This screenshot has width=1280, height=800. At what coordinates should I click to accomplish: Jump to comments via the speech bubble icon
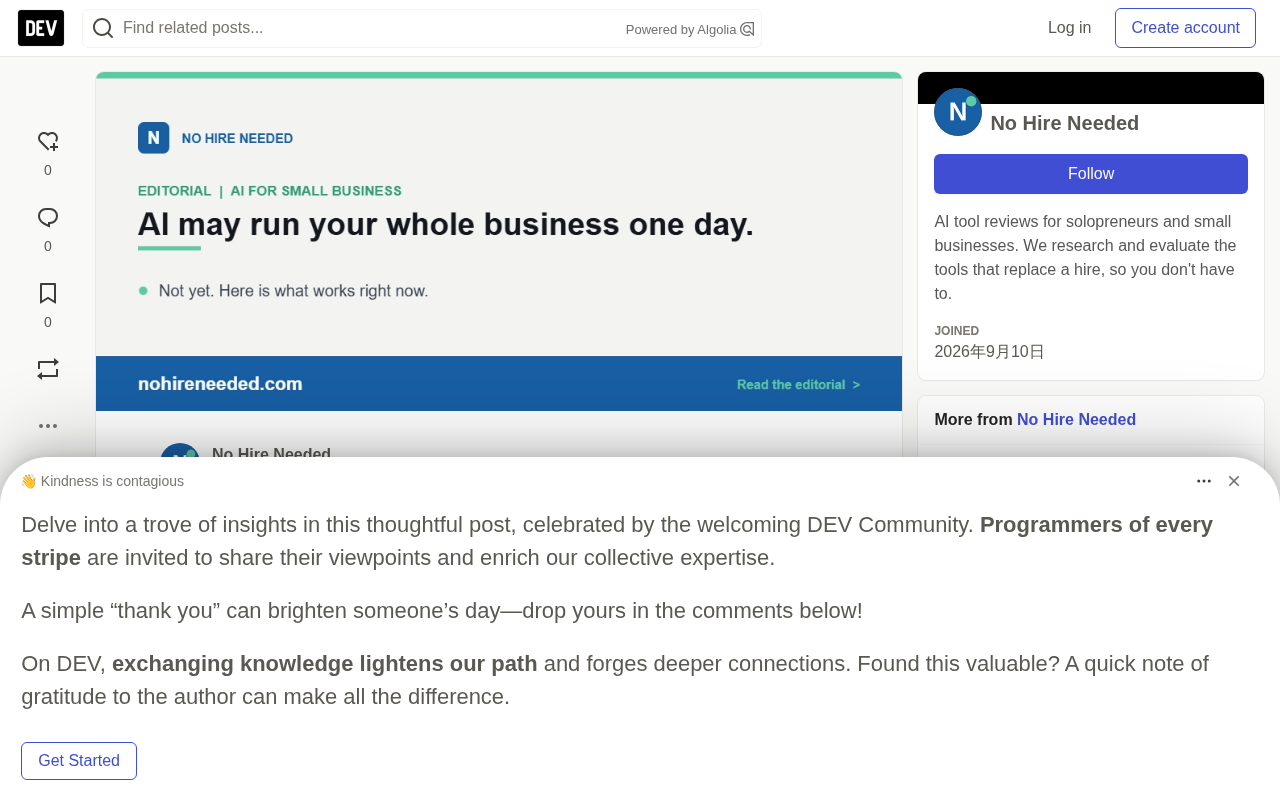point(48,218)
